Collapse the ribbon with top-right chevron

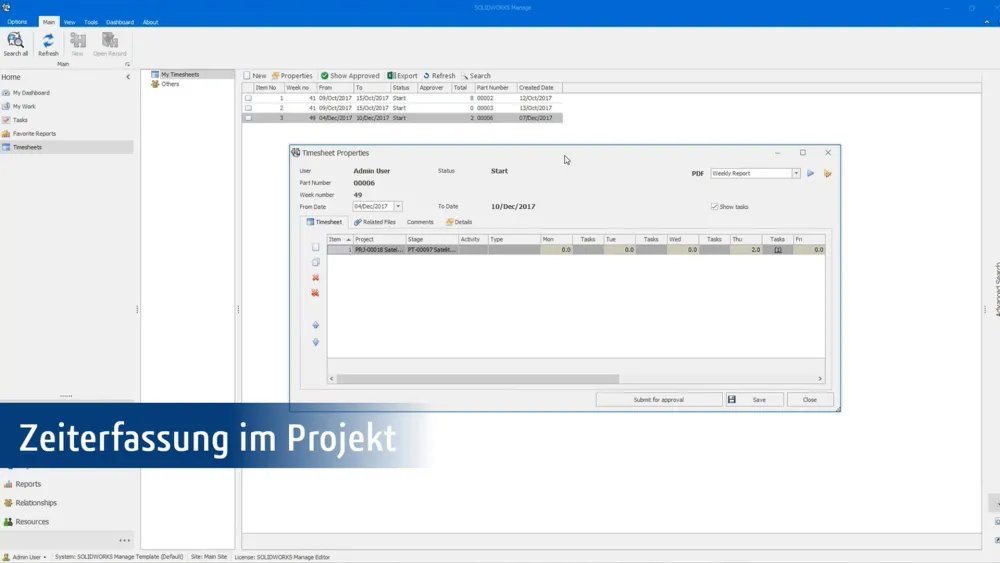[x=987, y=22]
